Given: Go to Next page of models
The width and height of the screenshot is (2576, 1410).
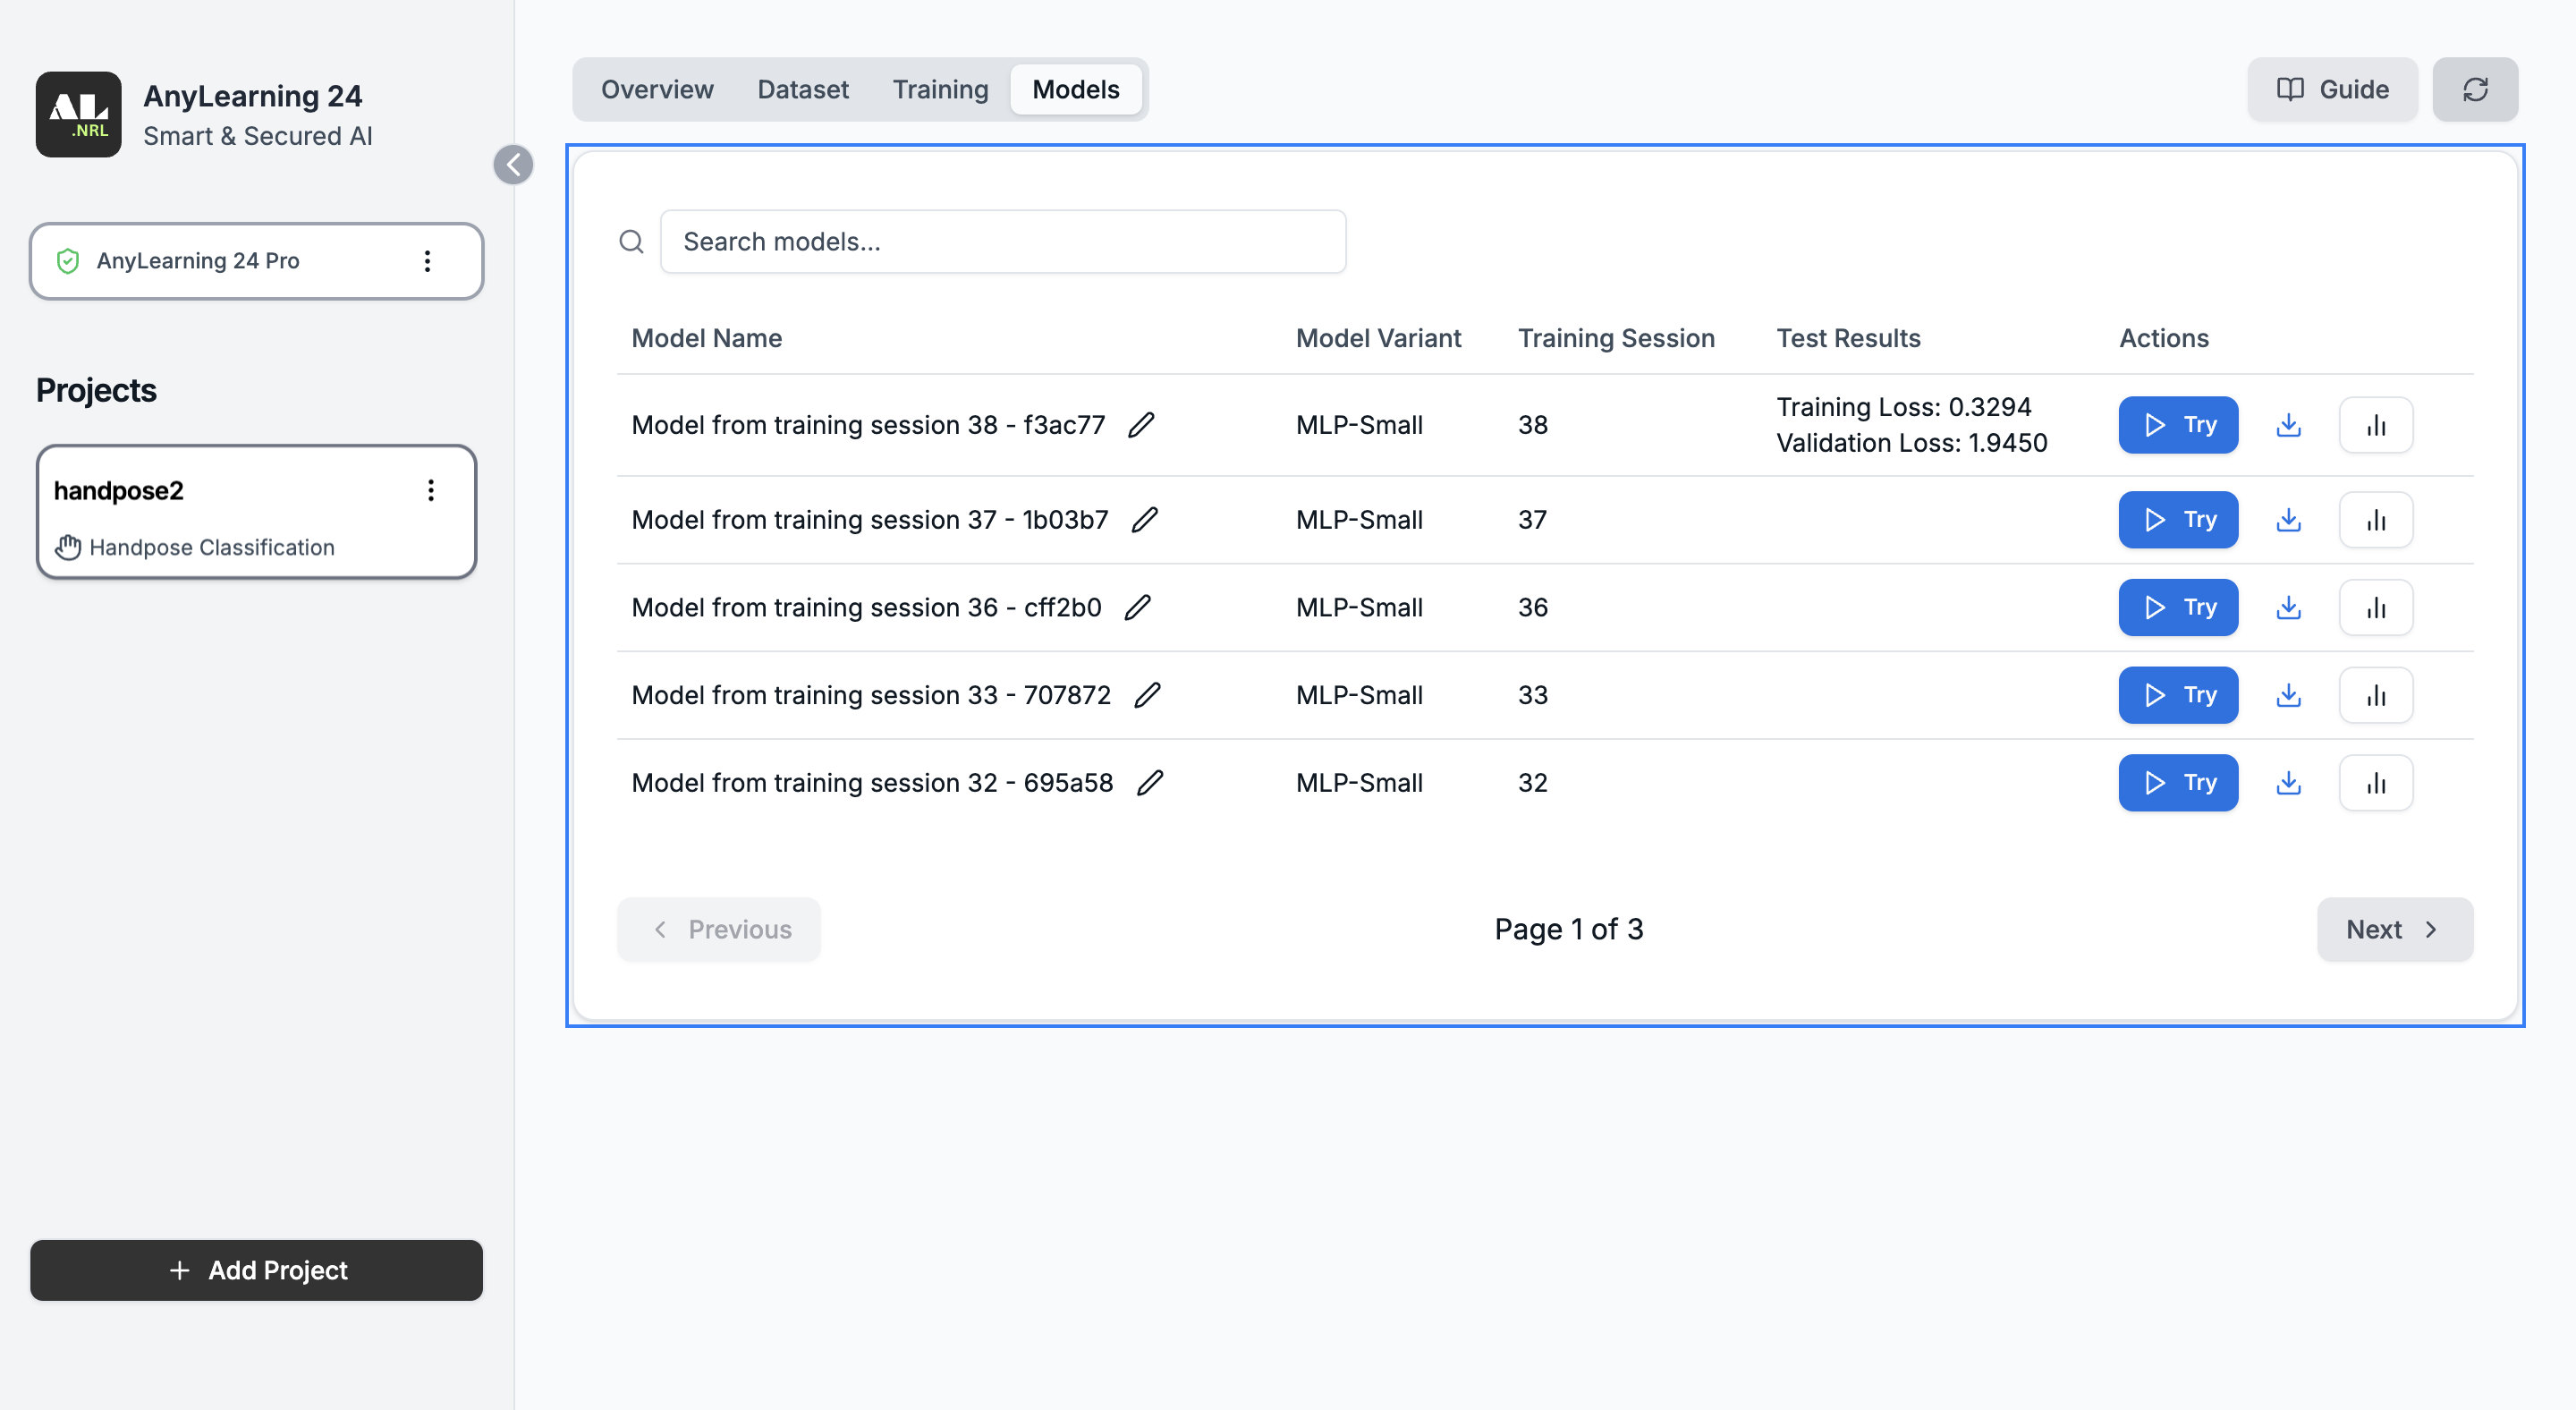Looking at the screenshot, I should [x=2394, y=930].
